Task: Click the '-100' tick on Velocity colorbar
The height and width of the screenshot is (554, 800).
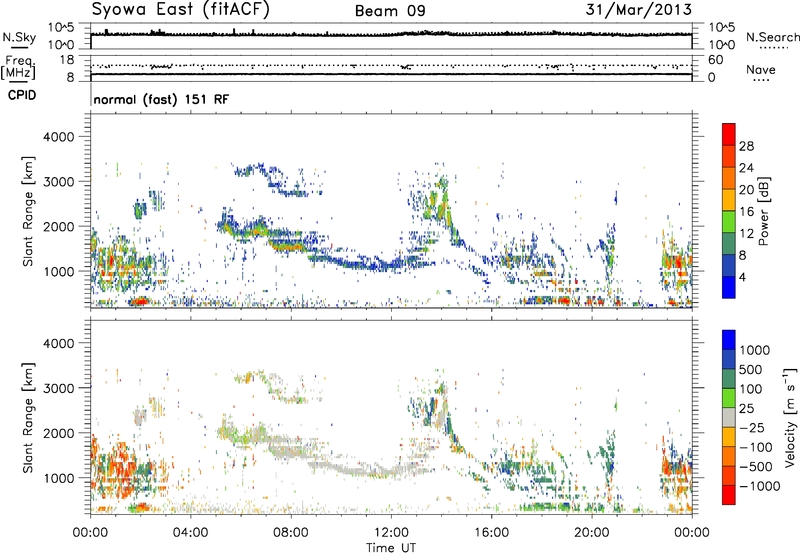Action: tap(755, 447)
